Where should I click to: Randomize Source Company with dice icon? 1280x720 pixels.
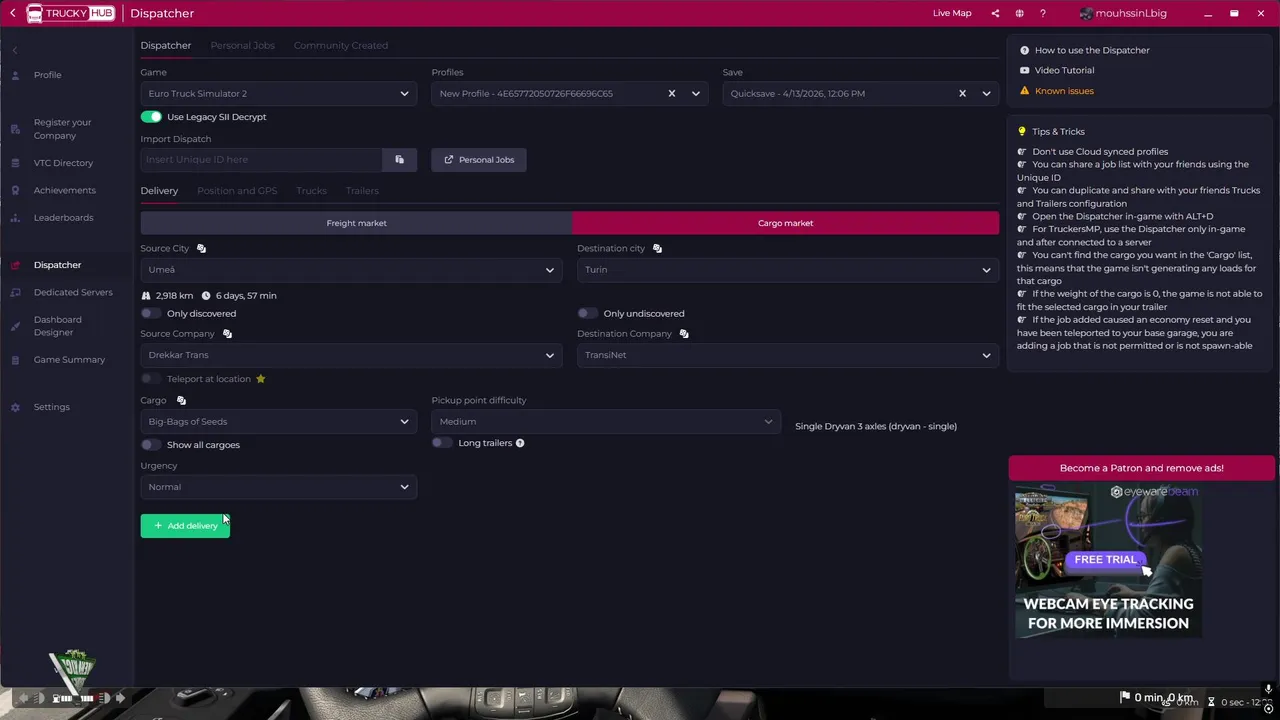[227, 334]
